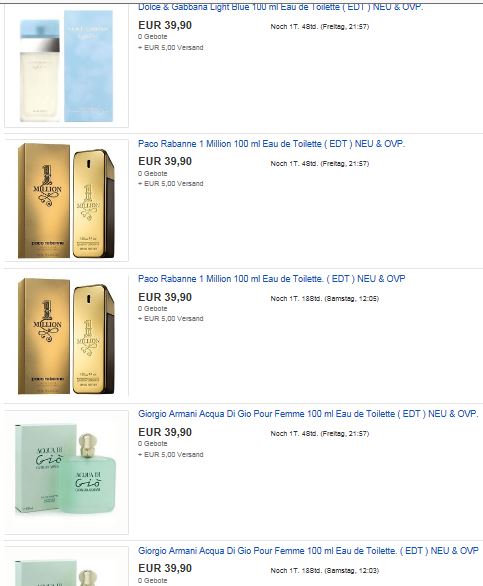This screenshot has height=586, width=483.
Task: Open second Paco Rabanne 1 Million listing ending Samstag
Action: (x=271, y=279)
